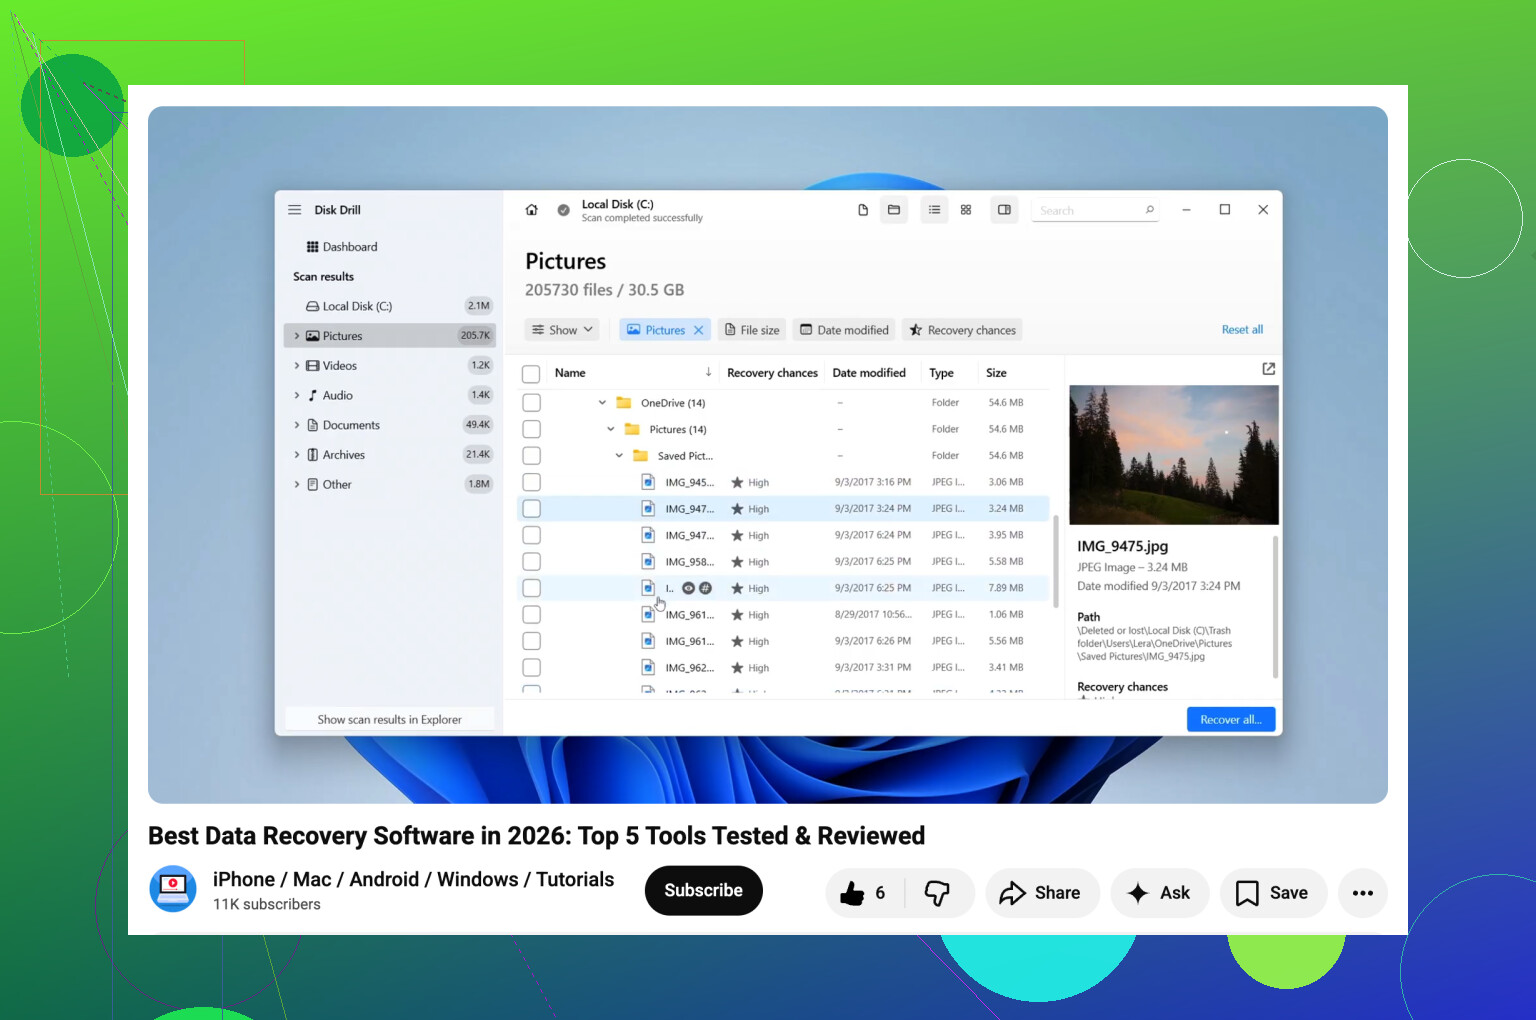Remove the Pictures filter chip
Viewport: 1536px width, 1020px height.
tap(699, 330)
